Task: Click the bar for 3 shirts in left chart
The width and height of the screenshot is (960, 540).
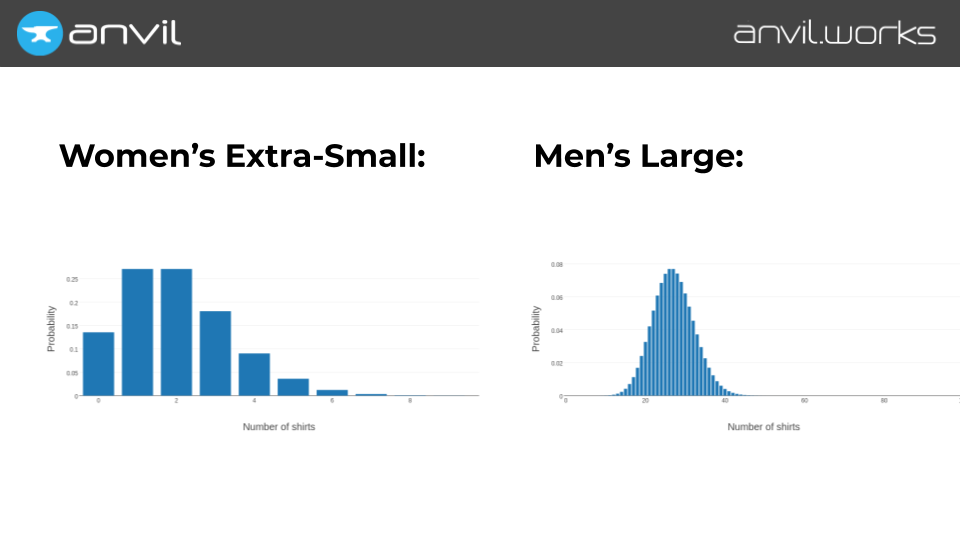Action: click(215, 353)
